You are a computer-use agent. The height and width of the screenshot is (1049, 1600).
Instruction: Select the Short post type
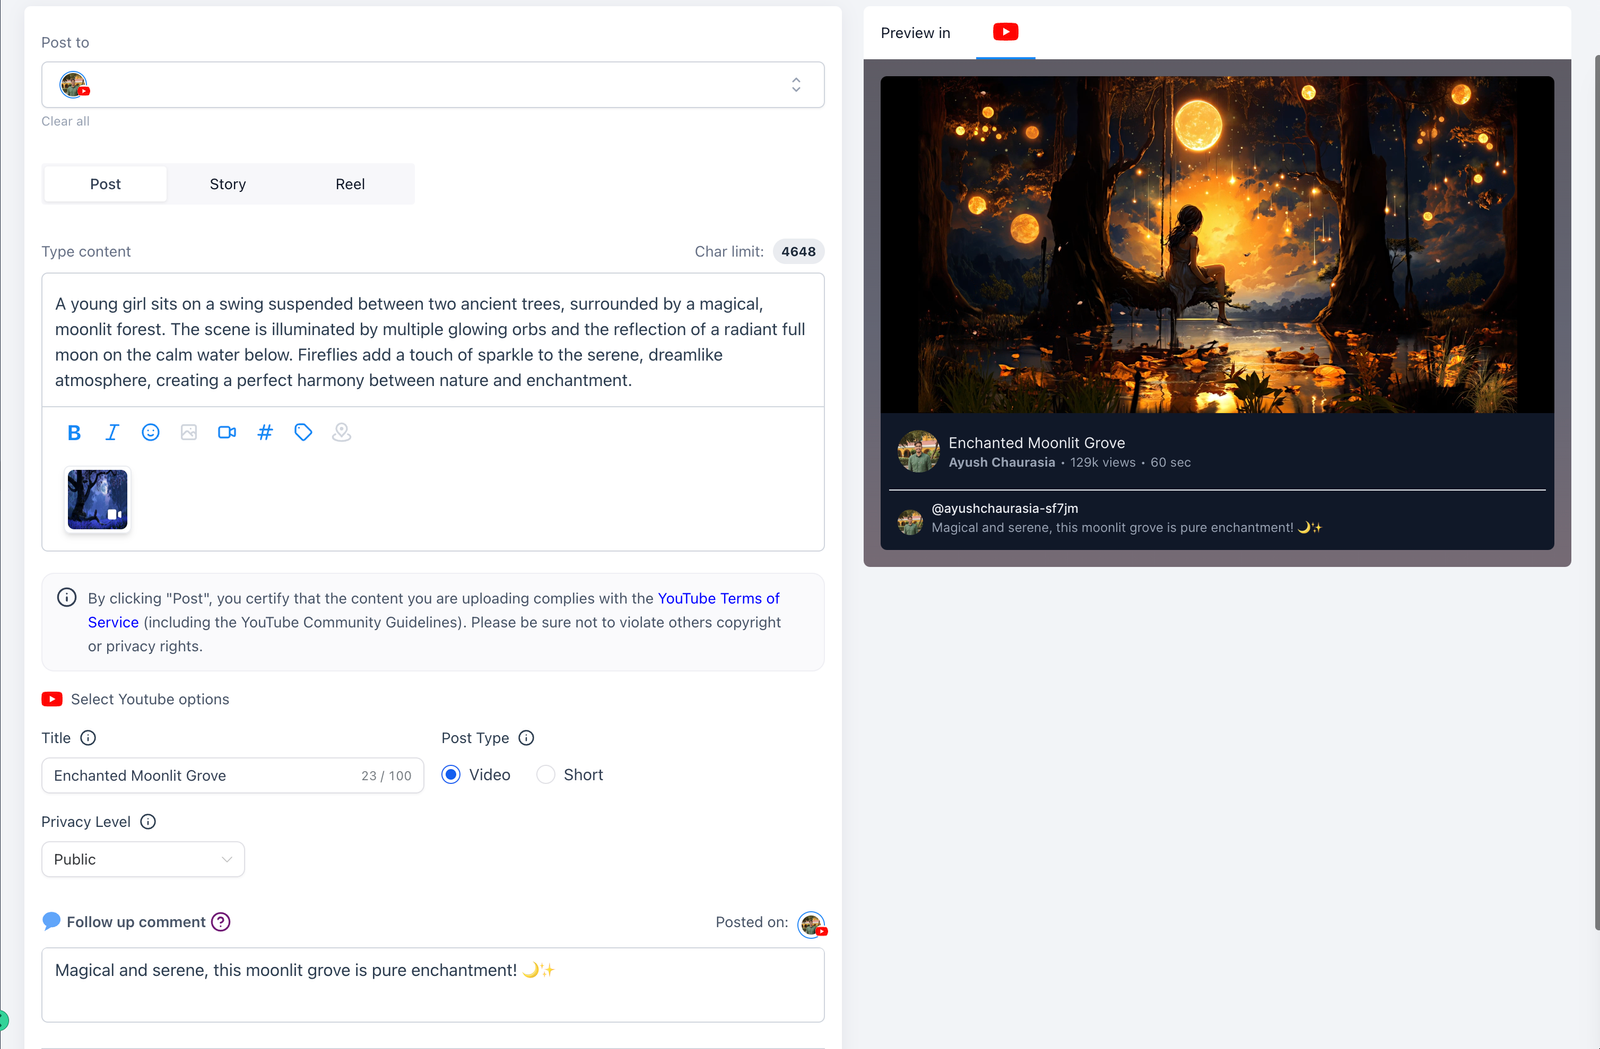546,775
